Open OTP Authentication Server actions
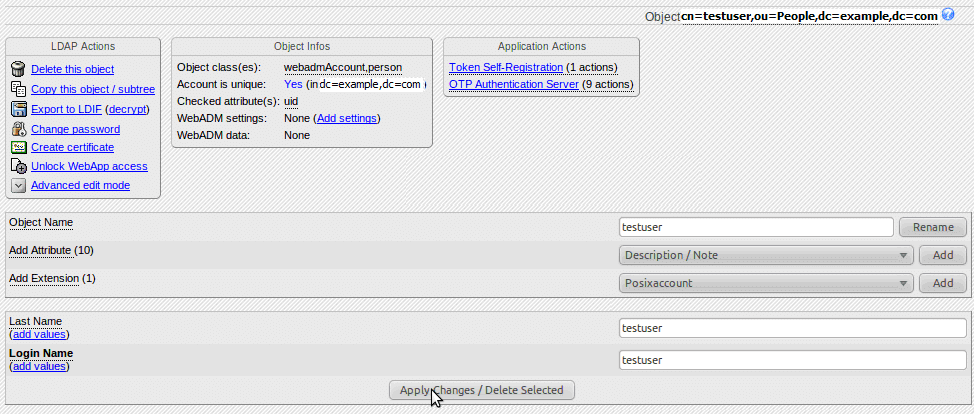This screenshot has width=974, height=414. (x=514, y=84)
